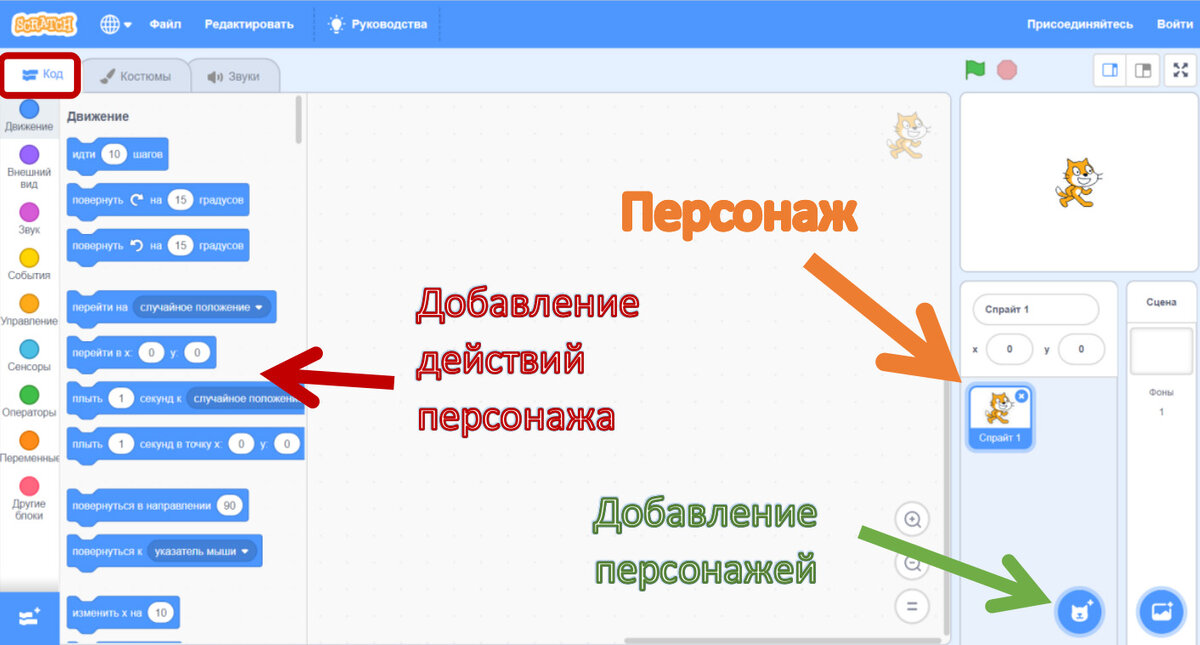Click the counterclockwise rotate icon in повернуть block
Screen dimensions: 1200x645
tap(137, 245)
